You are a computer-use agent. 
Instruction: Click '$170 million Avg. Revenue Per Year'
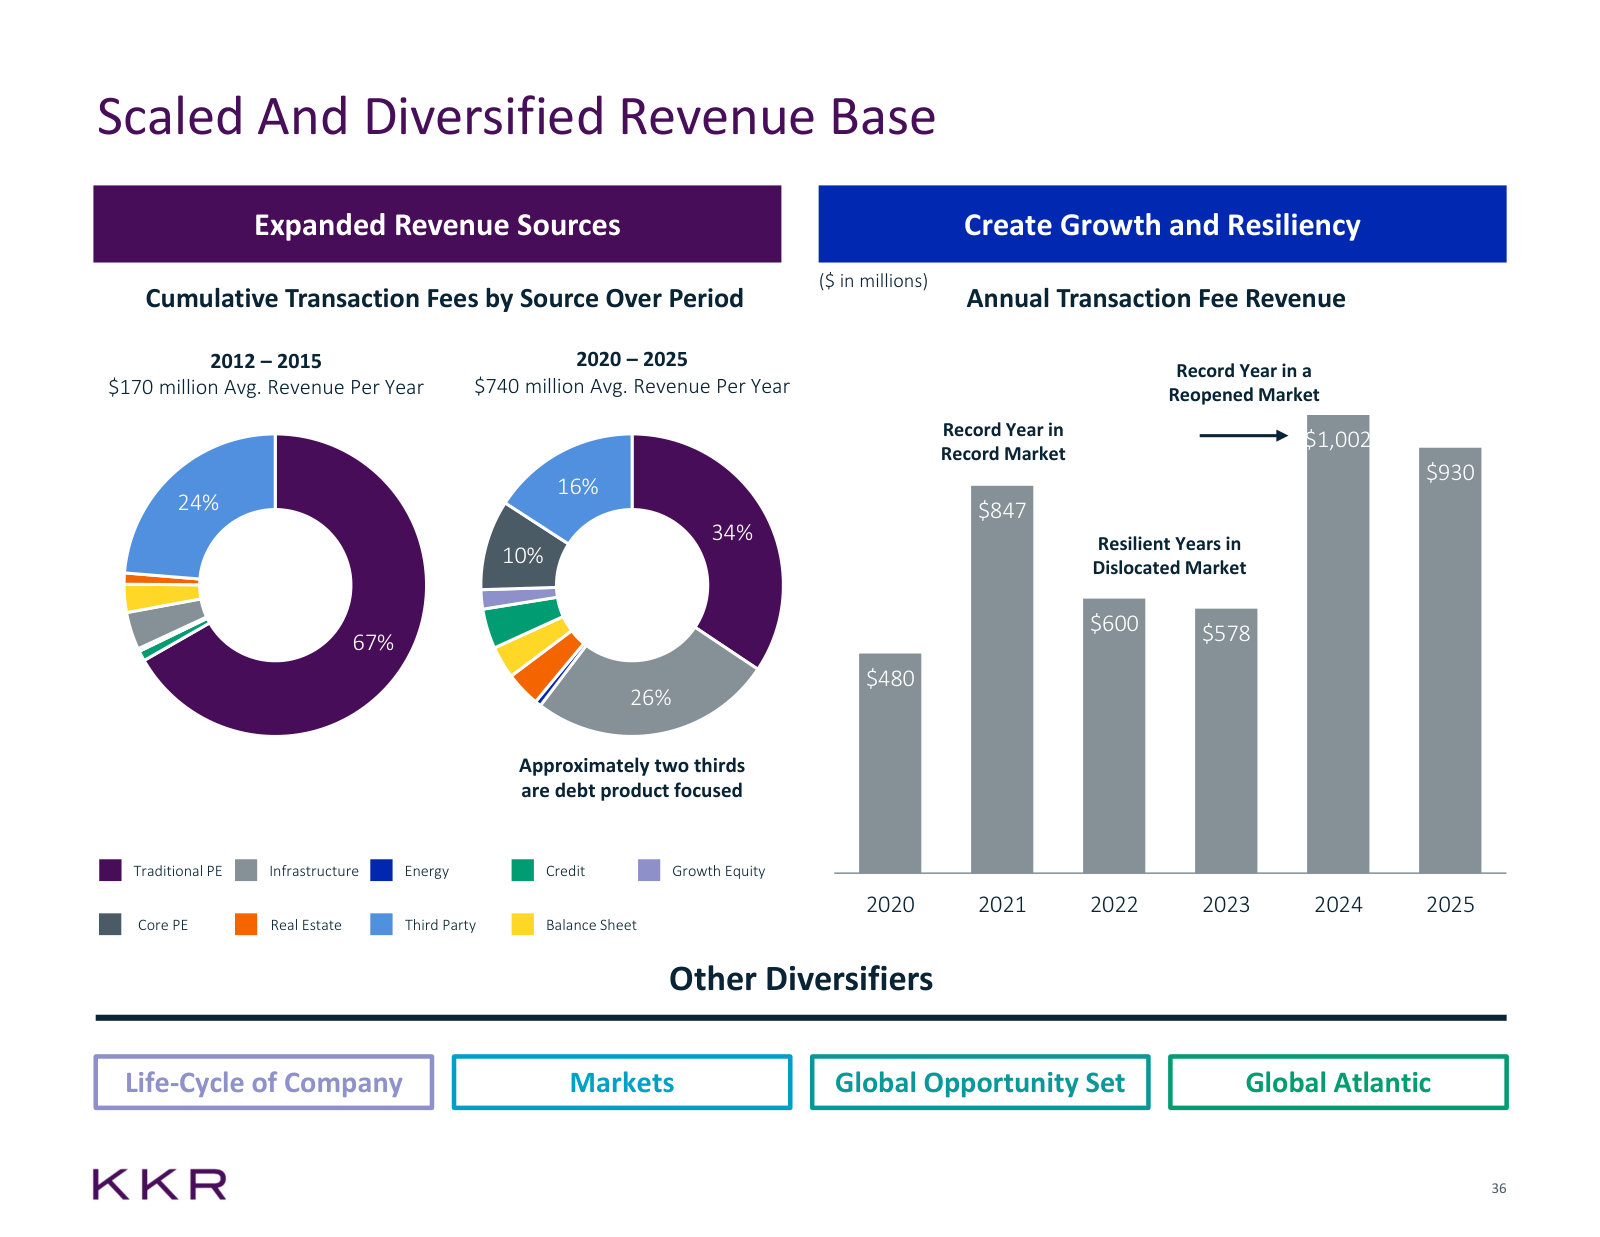(266, 387)
